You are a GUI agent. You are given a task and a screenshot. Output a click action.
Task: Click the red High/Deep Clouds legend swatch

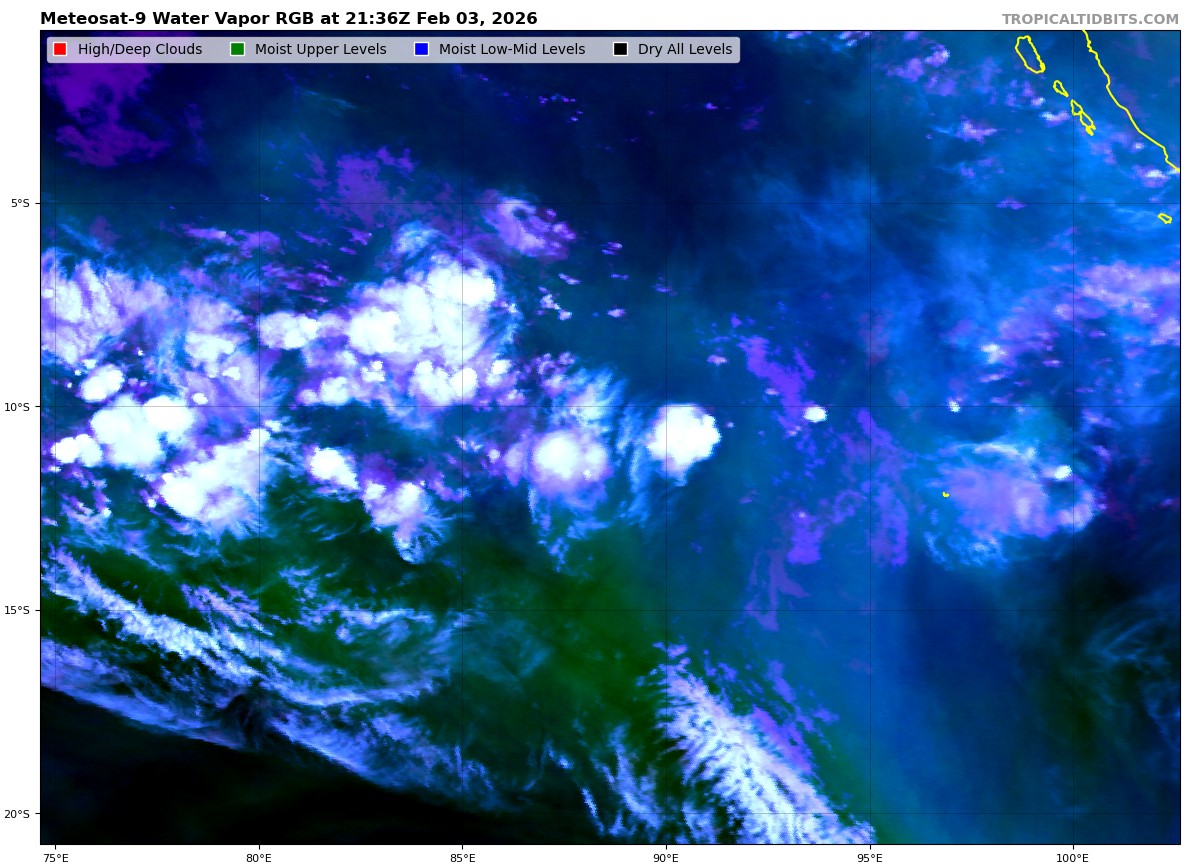(60, 50)
